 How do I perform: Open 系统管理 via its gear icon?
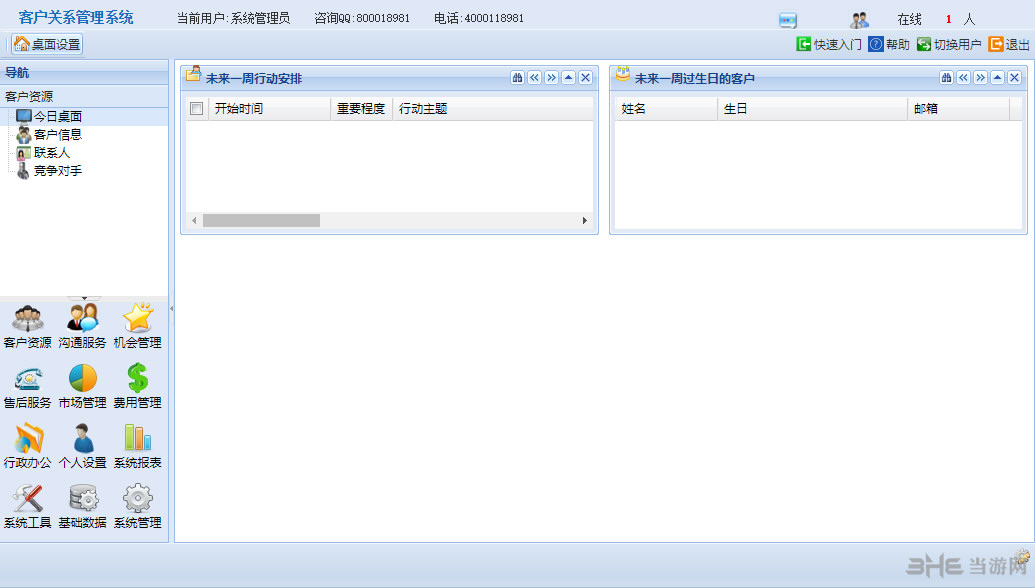[137, 505]
